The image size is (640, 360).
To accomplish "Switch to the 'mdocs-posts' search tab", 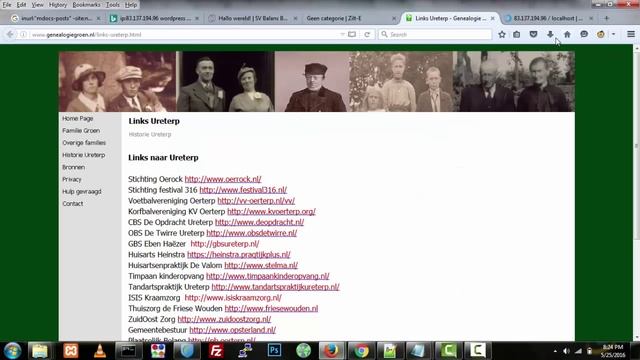I will pyautogui.click(x=56, y=18).
